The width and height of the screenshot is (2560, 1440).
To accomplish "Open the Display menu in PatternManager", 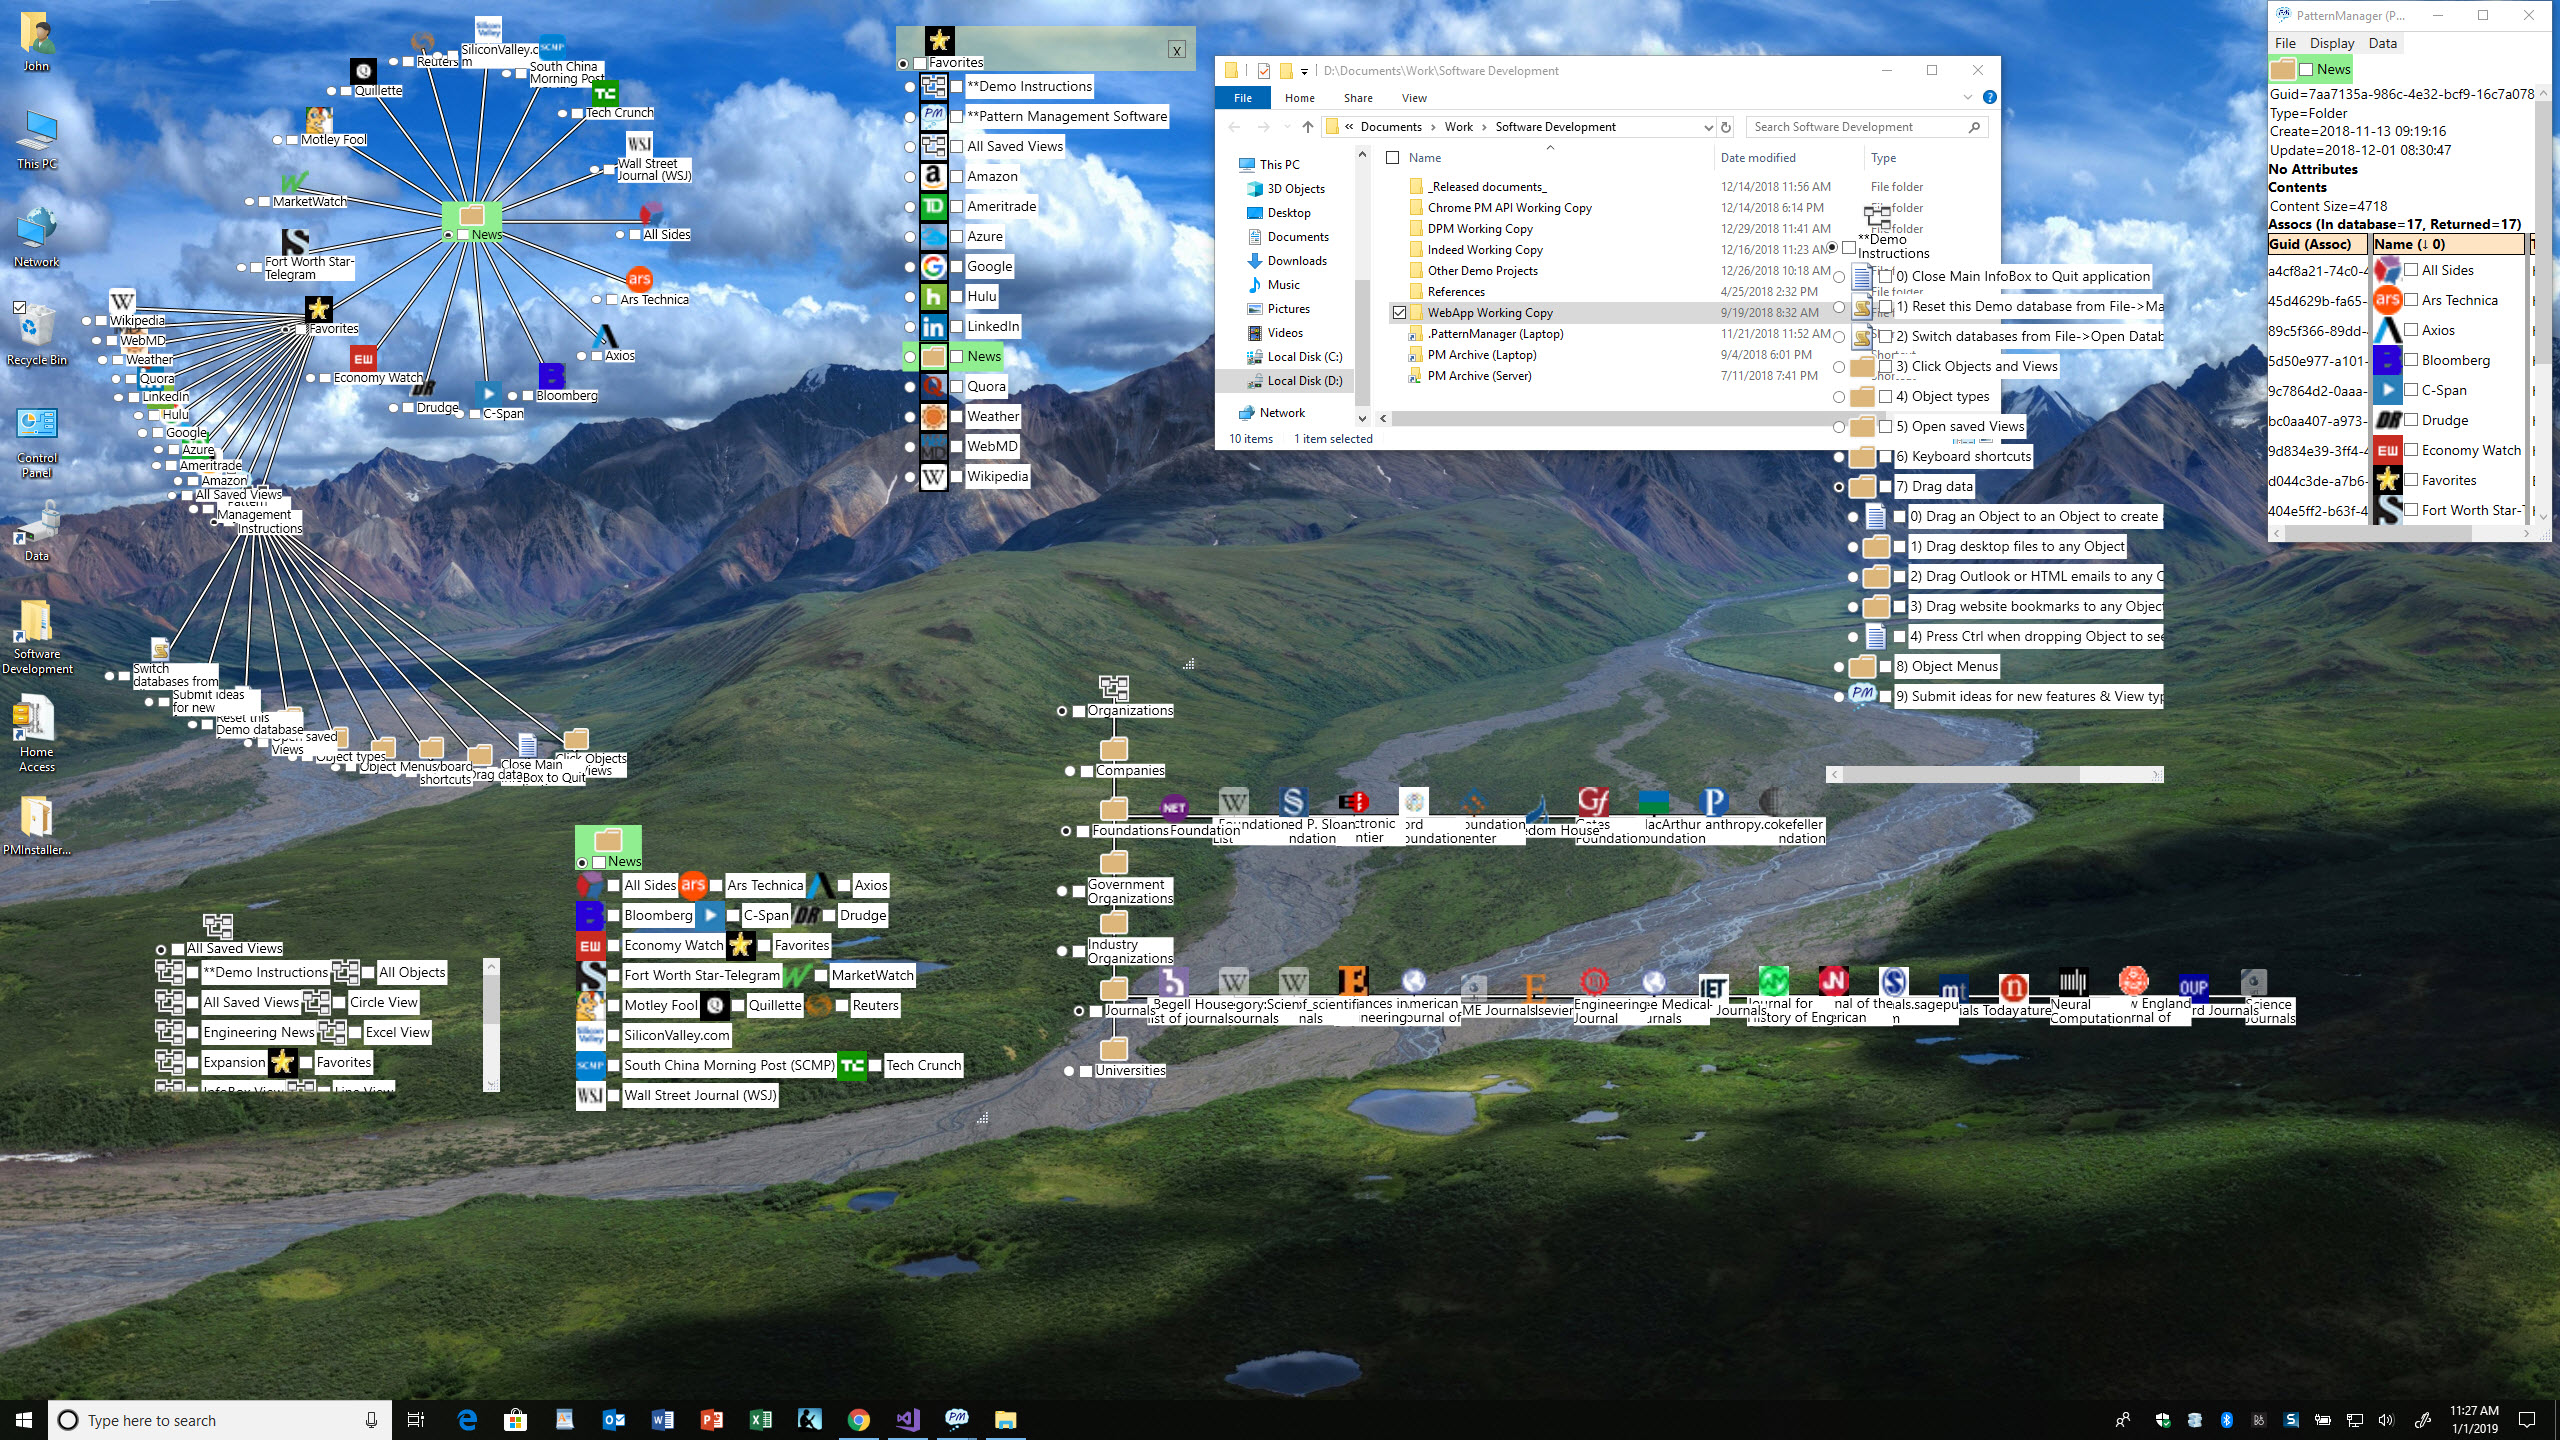I will pos(2331,43).
